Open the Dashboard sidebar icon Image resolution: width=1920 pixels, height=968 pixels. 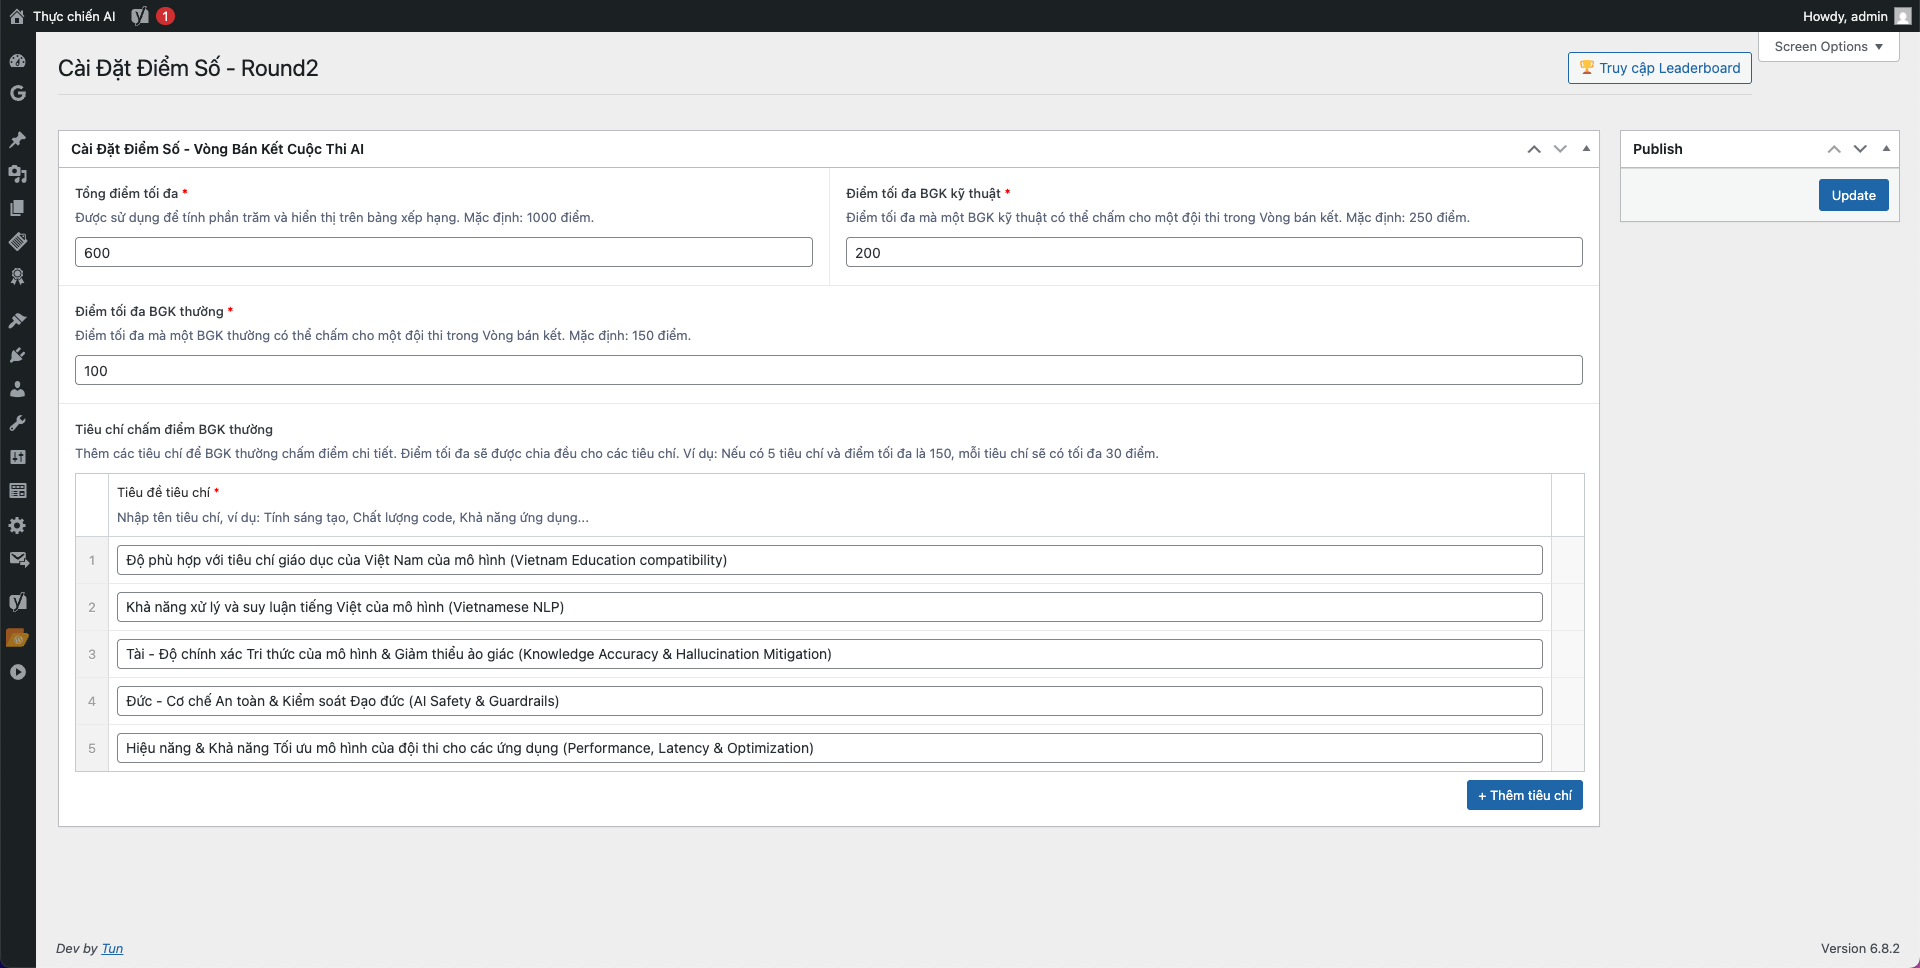pos(17,60)
